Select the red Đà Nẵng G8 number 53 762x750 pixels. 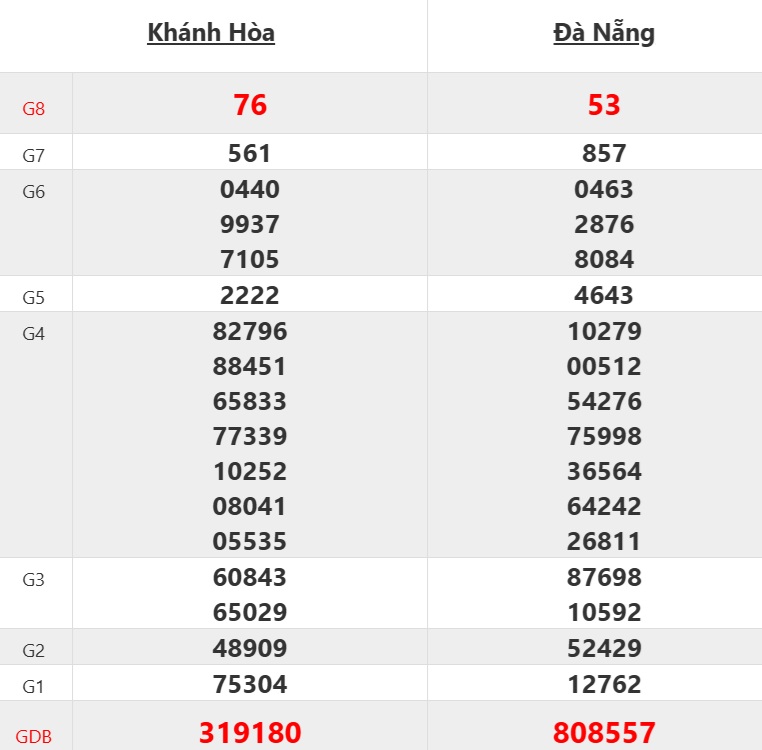pyautogui.click(x=604, y=105)
